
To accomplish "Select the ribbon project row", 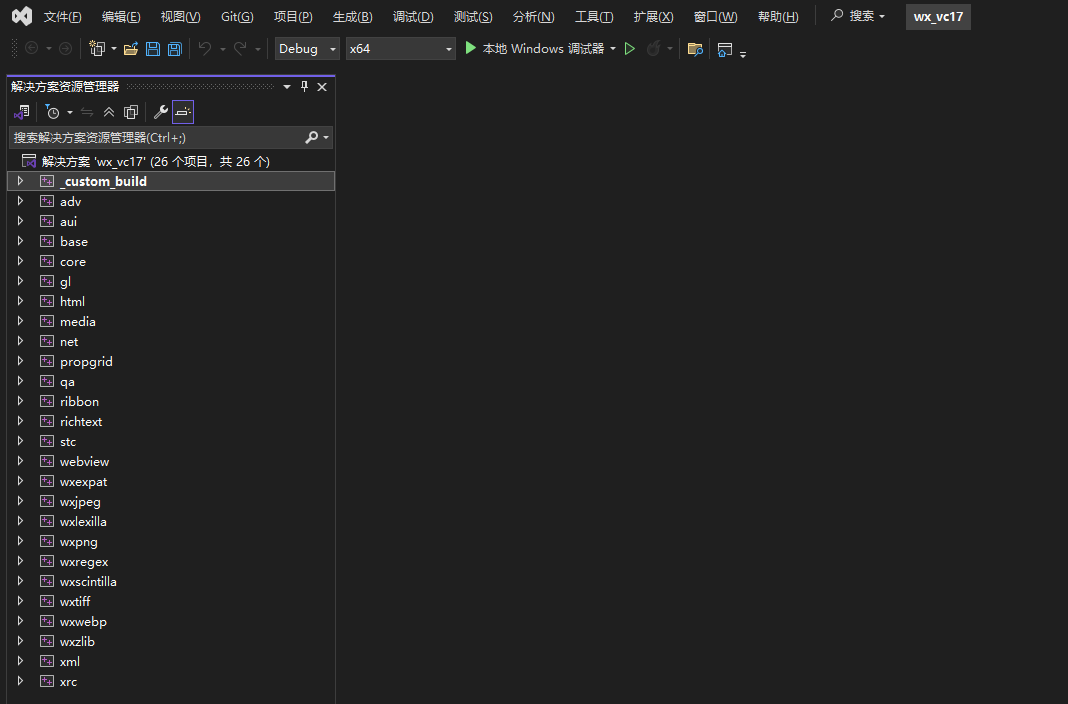I will tap(171, 401).
